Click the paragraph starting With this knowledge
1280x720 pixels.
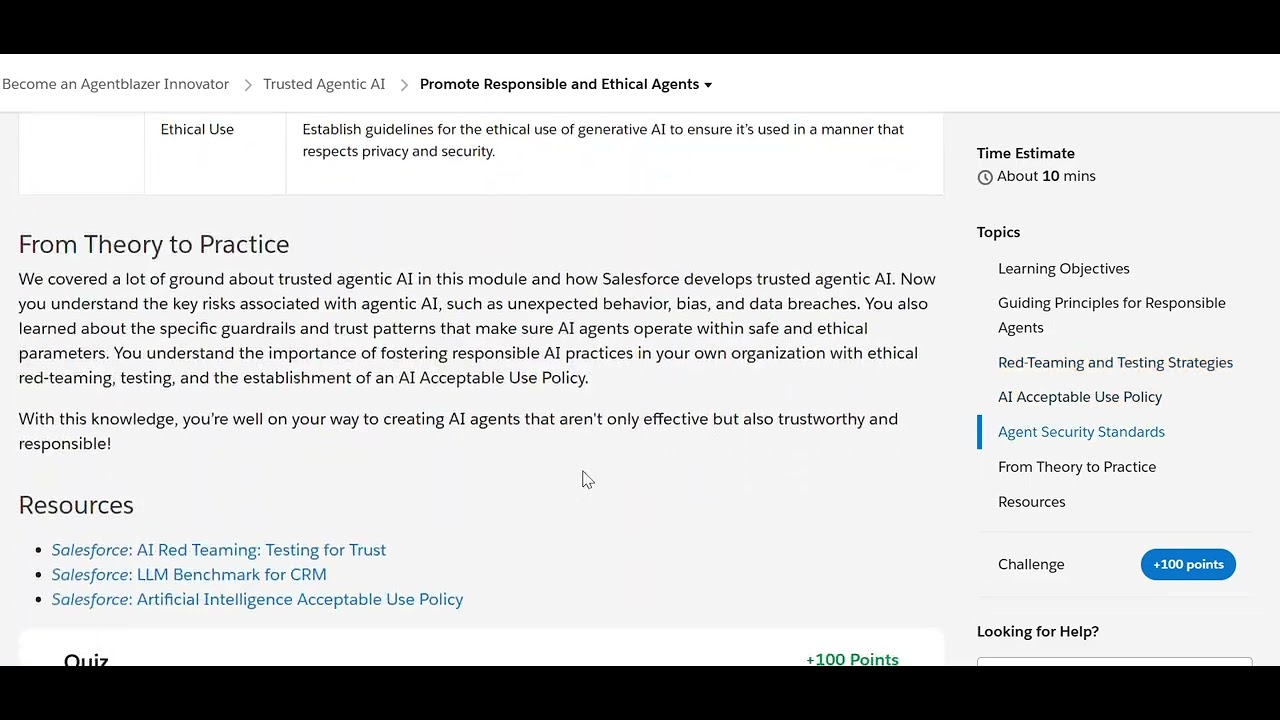(458, 431)
